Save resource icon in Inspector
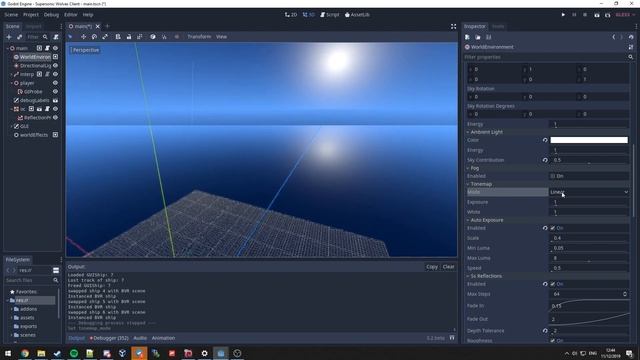The image size is (640, 360). coord(489,37)
